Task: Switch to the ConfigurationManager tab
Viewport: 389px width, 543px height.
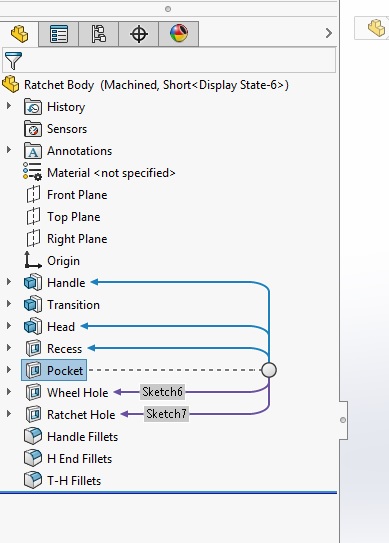Action: 99,34
